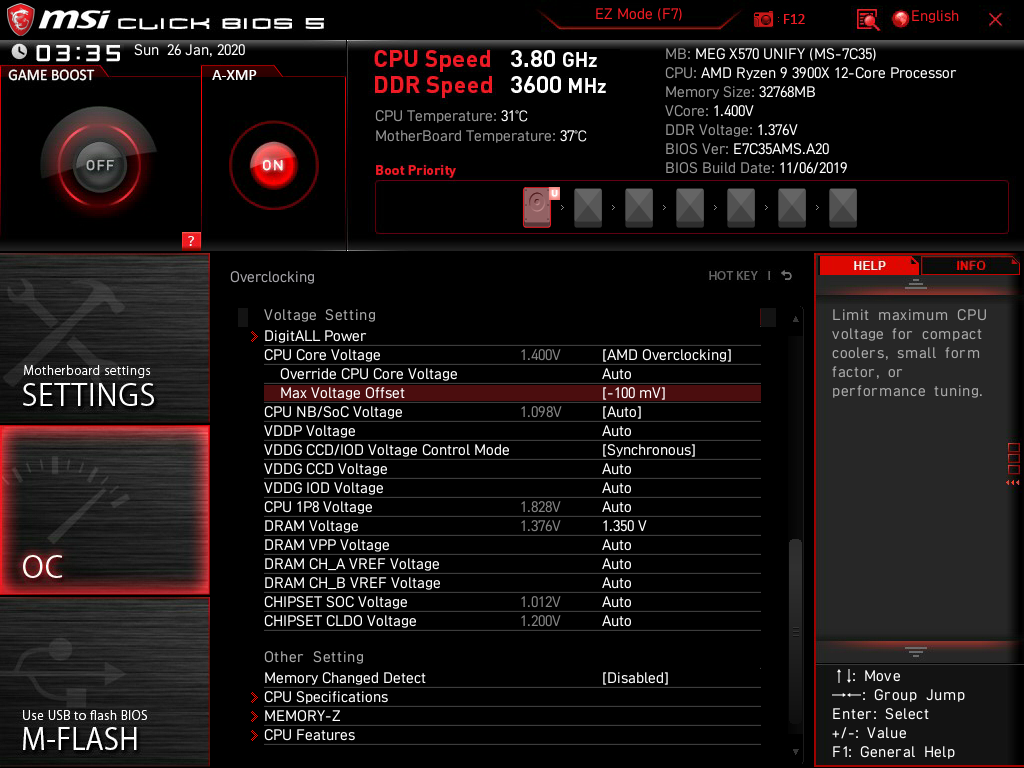This screenshot has width=1024, height=768.
Task: Click the Boot Priority label
Action: tap(415, 170)
